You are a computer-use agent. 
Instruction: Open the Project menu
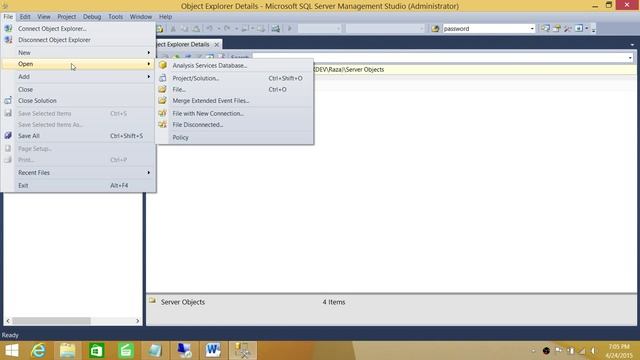[67, 17]
